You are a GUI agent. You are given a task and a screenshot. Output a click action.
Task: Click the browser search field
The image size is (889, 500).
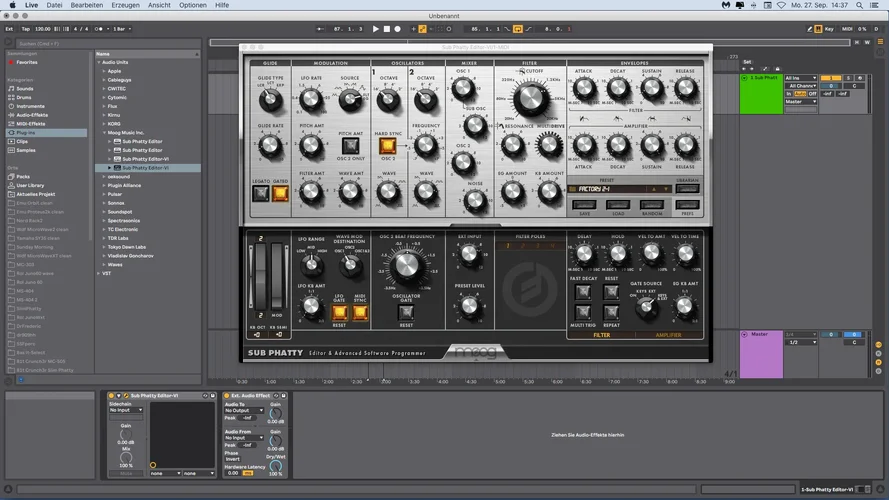(x=45, y=44)
